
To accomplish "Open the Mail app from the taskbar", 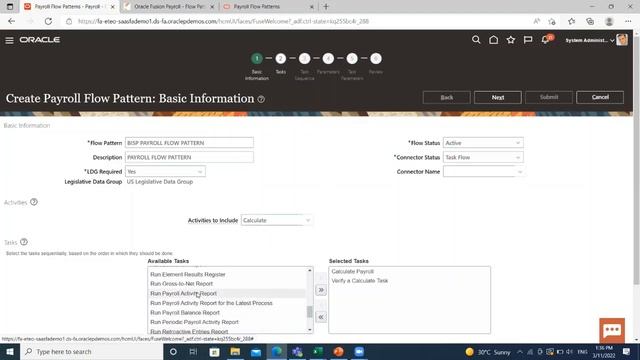I will [x=256, y=351].
